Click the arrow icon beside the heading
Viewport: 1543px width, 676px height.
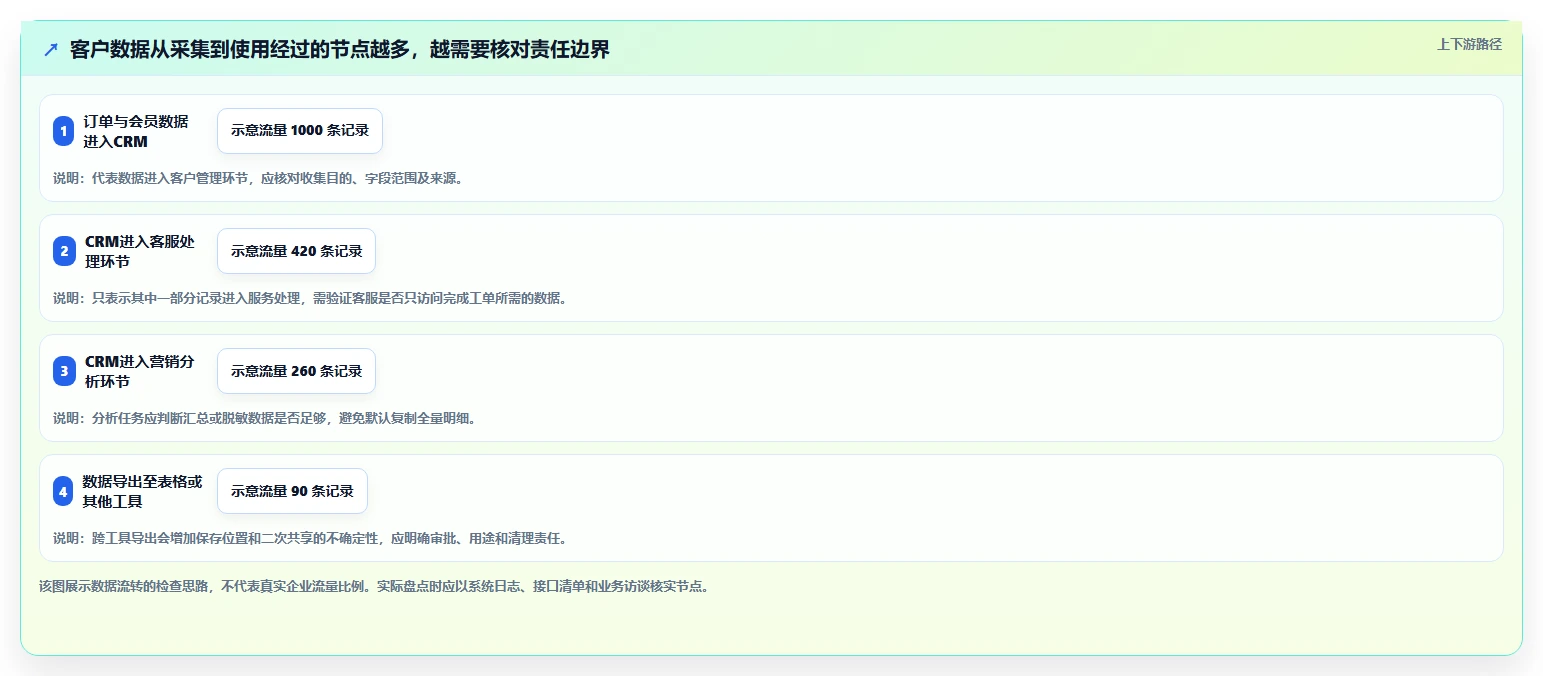pyautogui.click(x=51, y=50)
